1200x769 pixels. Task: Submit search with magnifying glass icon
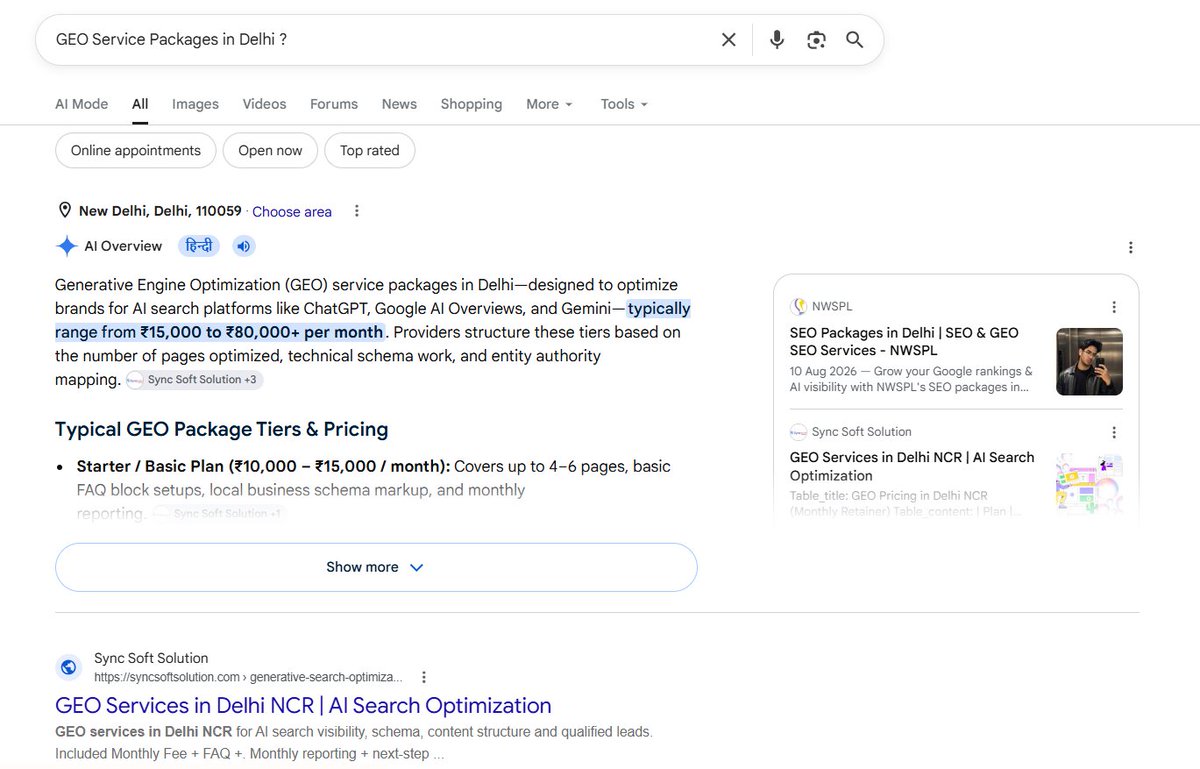tap(854, 40)
